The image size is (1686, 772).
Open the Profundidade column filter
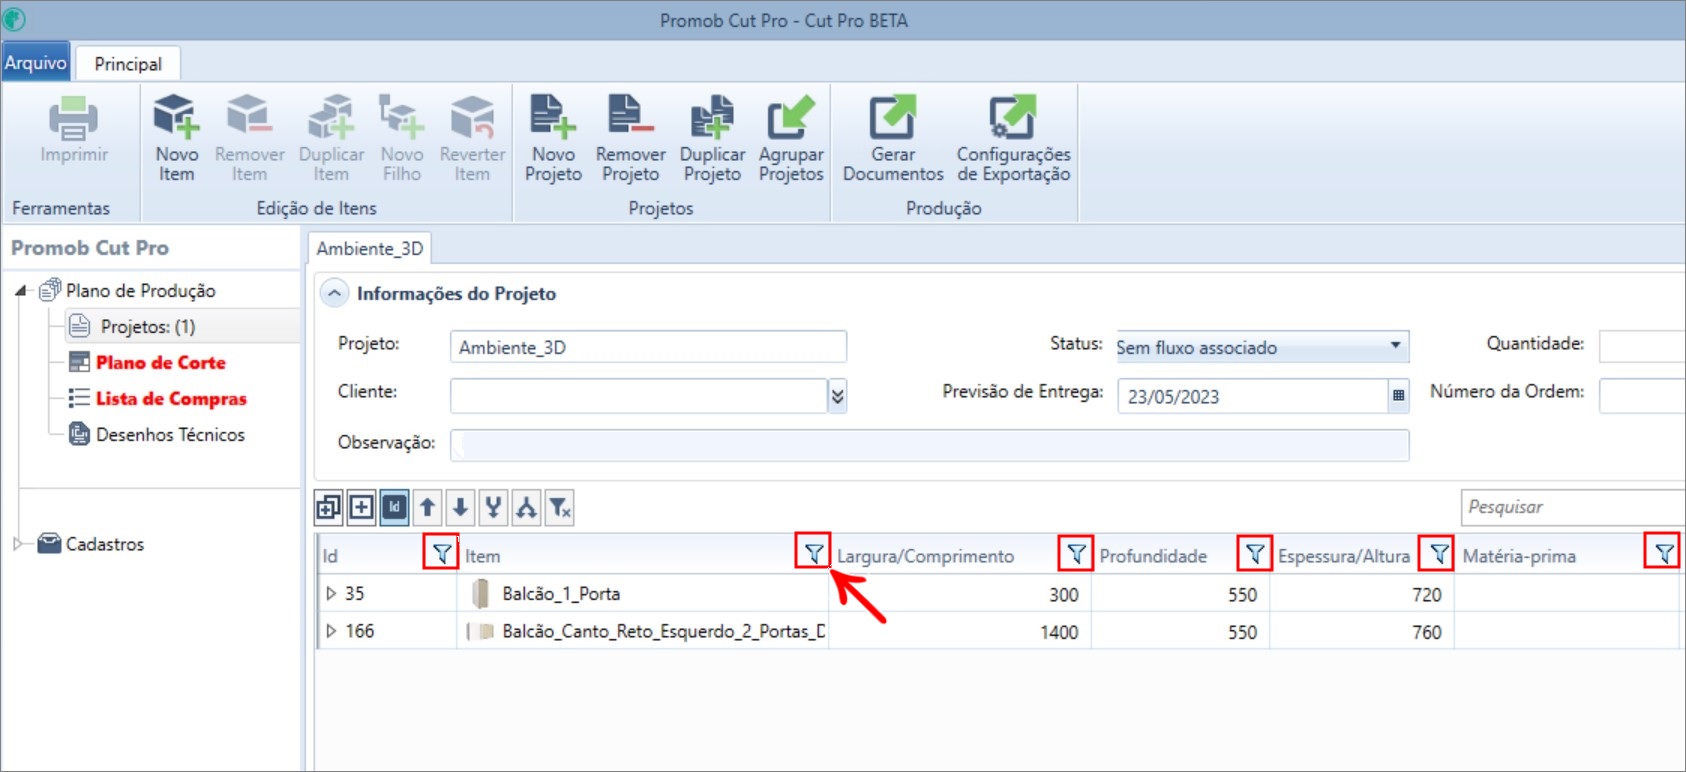(1254, 553)
